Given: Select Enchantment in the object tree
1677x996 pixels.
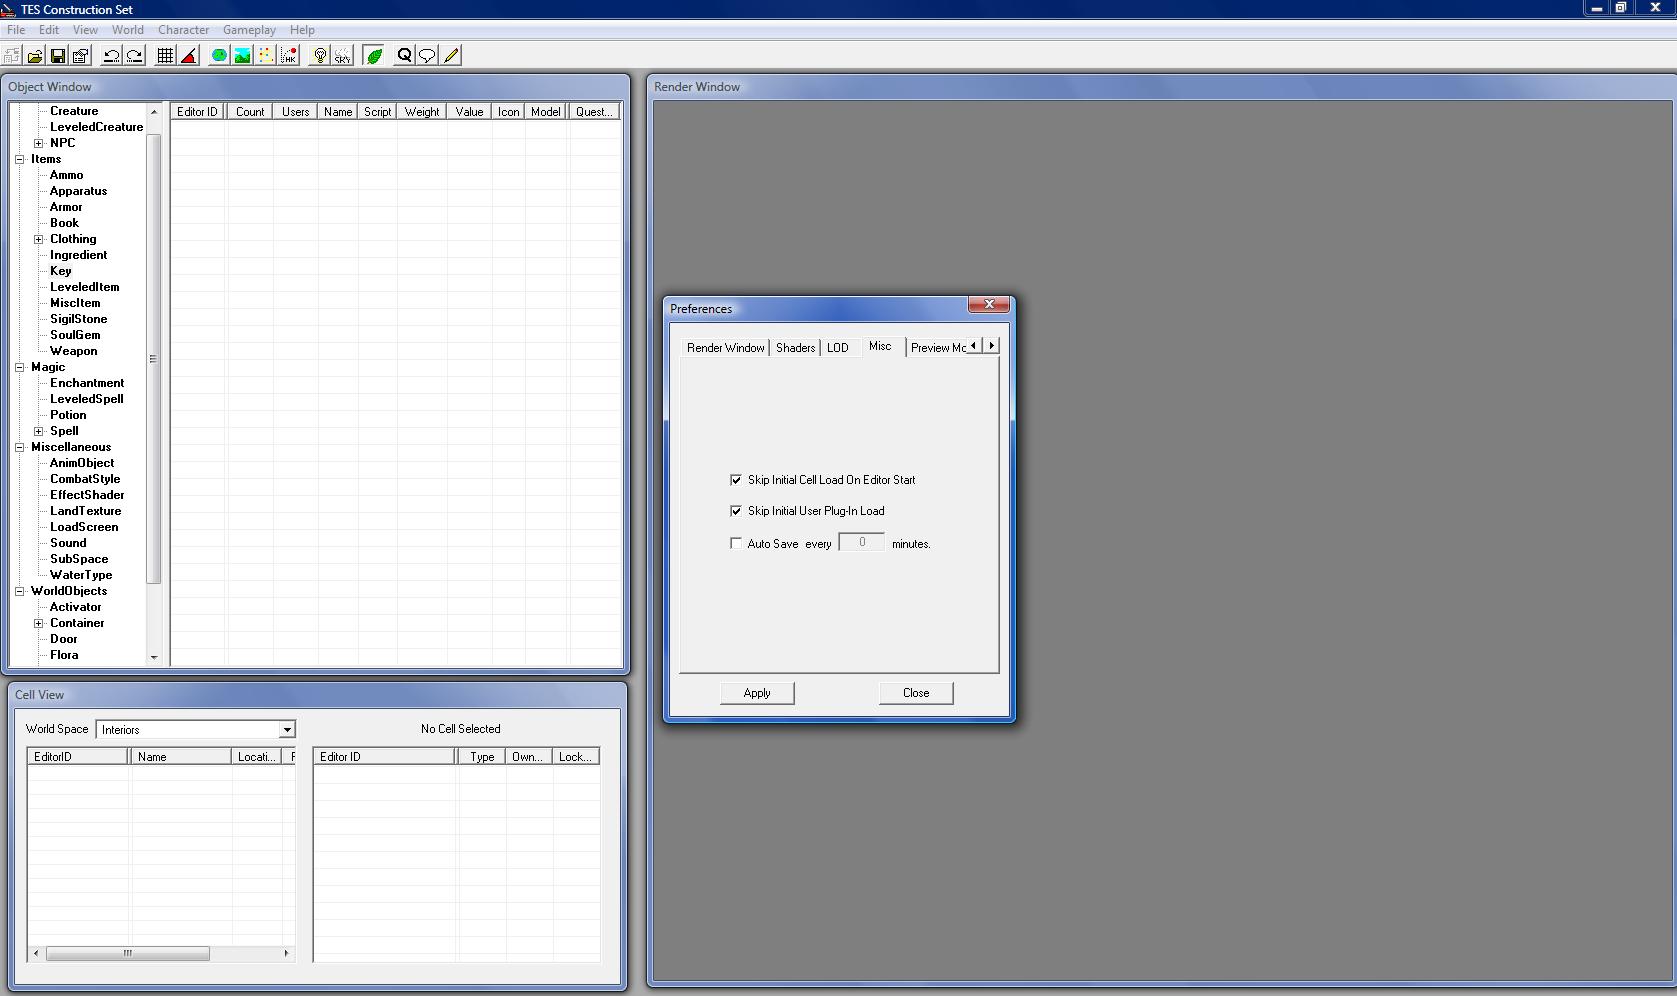Looking at the screenshot, I should pyautogui.click(x=87, y=383).
